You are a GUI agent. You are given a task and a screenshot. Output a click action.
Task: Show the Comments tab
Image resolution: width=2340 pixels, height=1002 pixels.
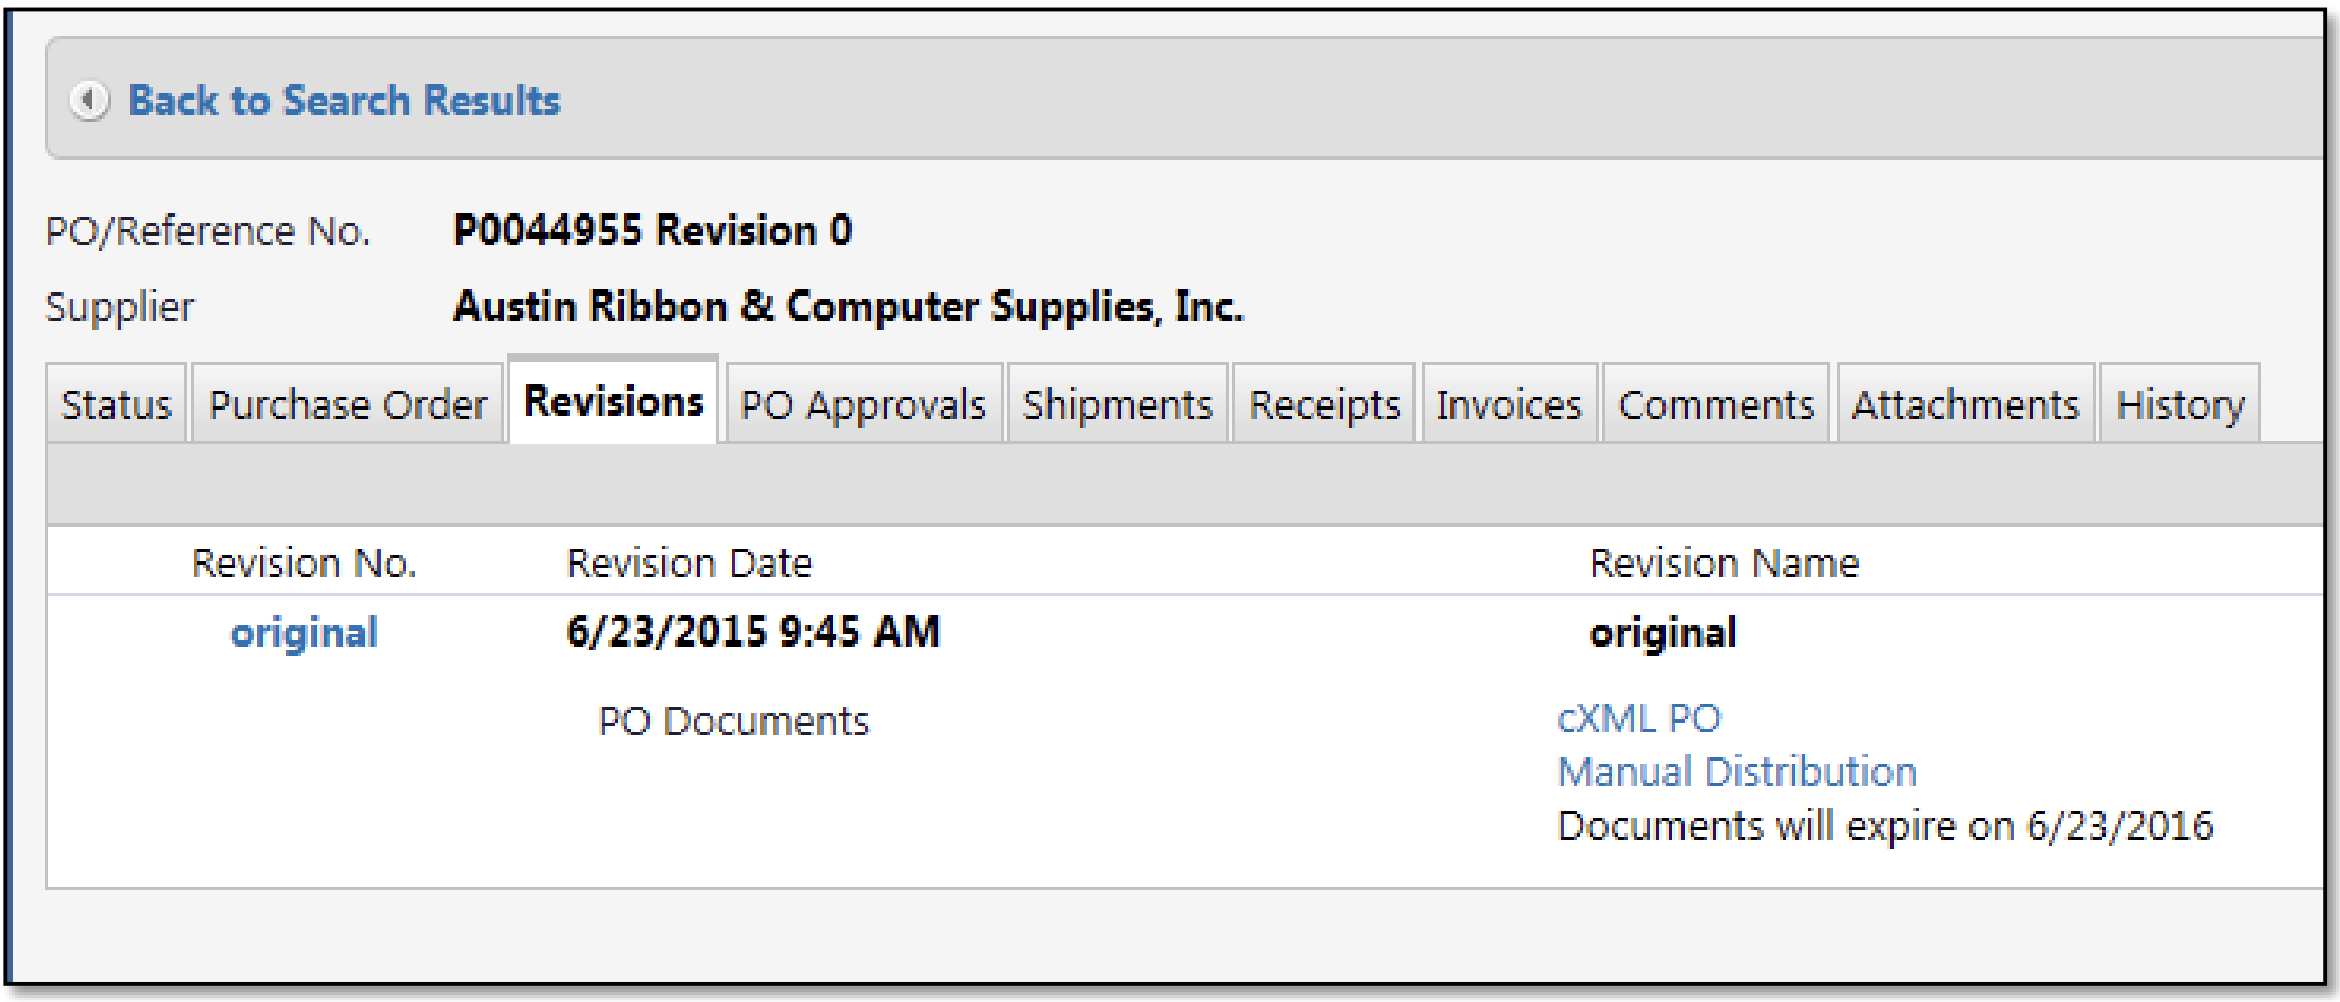click(x=1716, y=405)
